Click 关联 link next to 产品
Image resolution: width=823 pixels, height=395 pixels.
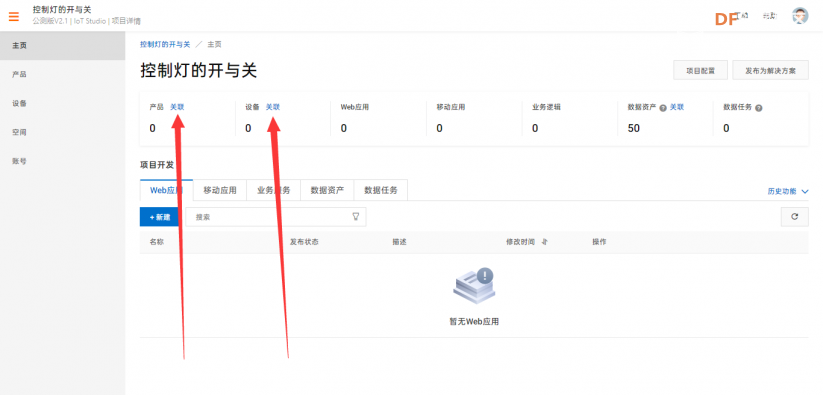coord(177,107)
